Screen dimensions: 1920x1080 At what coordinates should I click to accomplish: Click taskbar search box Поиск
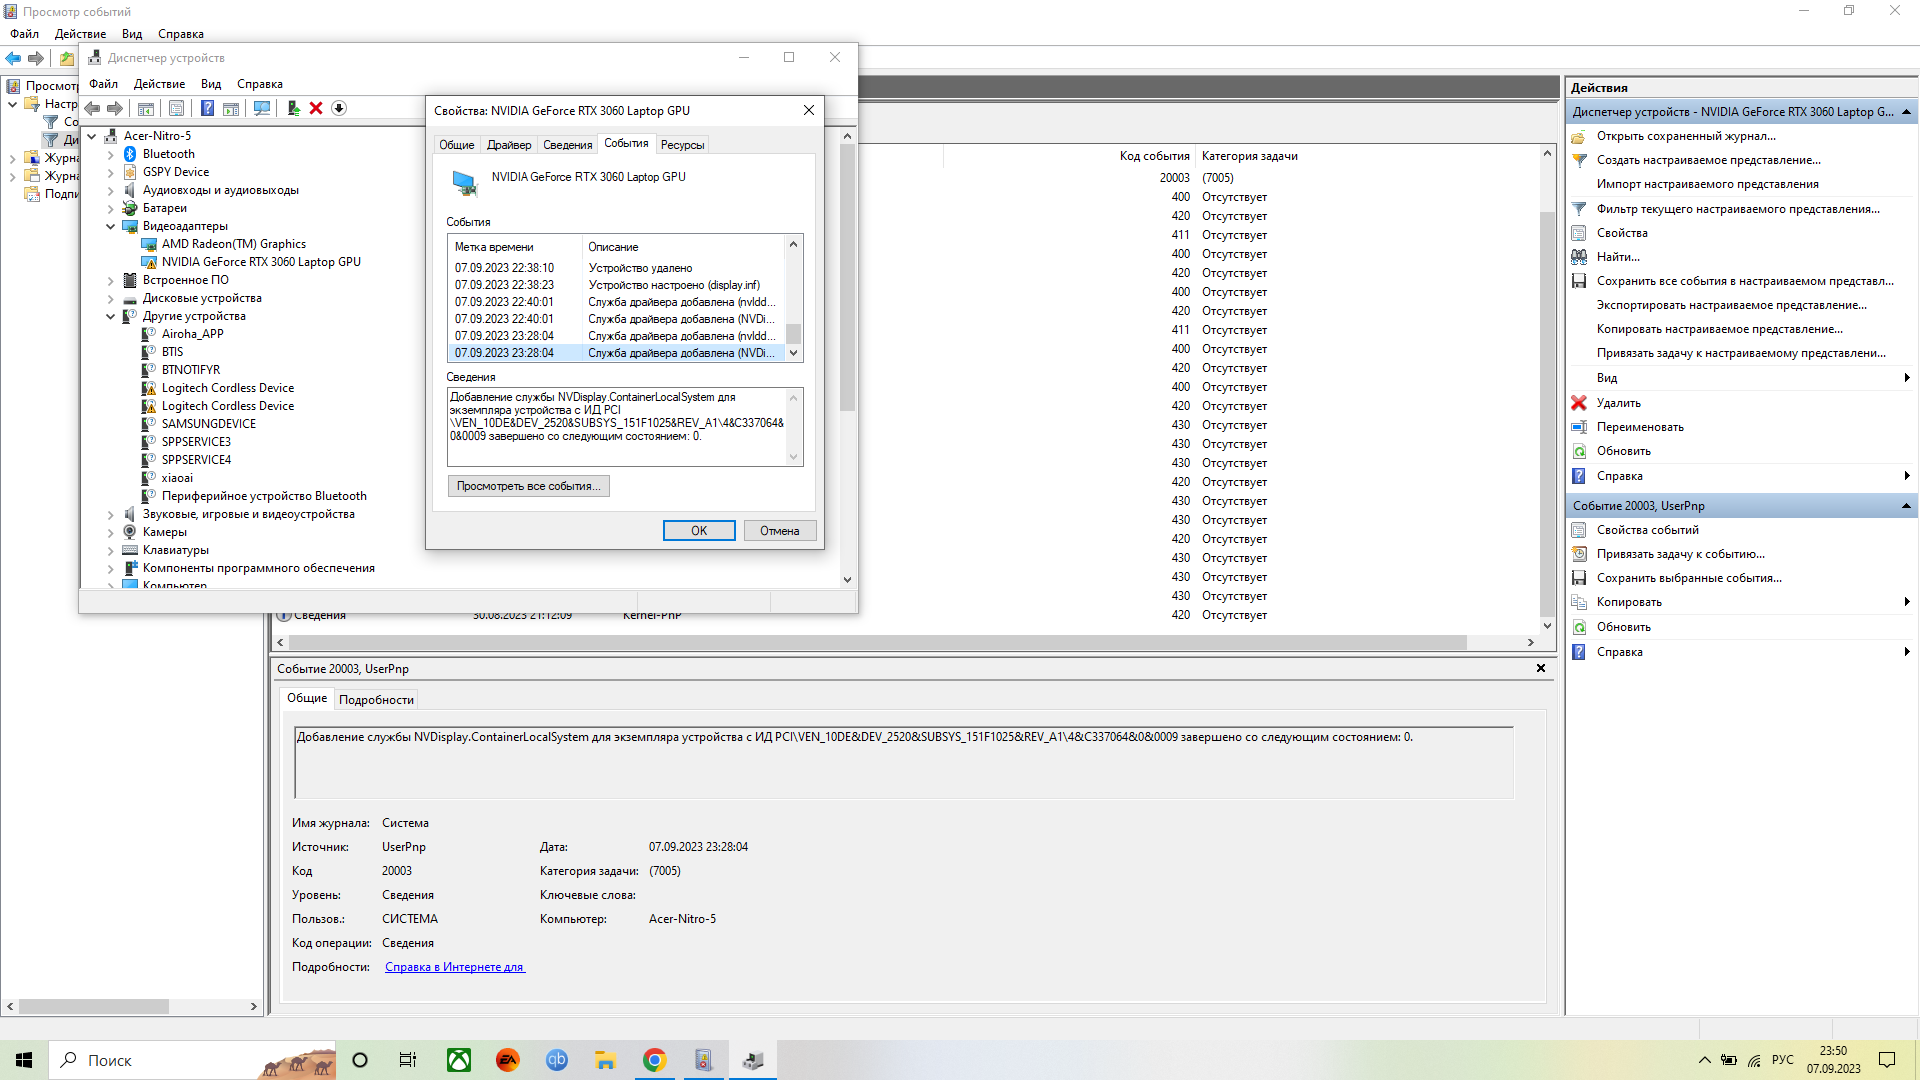[192, 1060]
